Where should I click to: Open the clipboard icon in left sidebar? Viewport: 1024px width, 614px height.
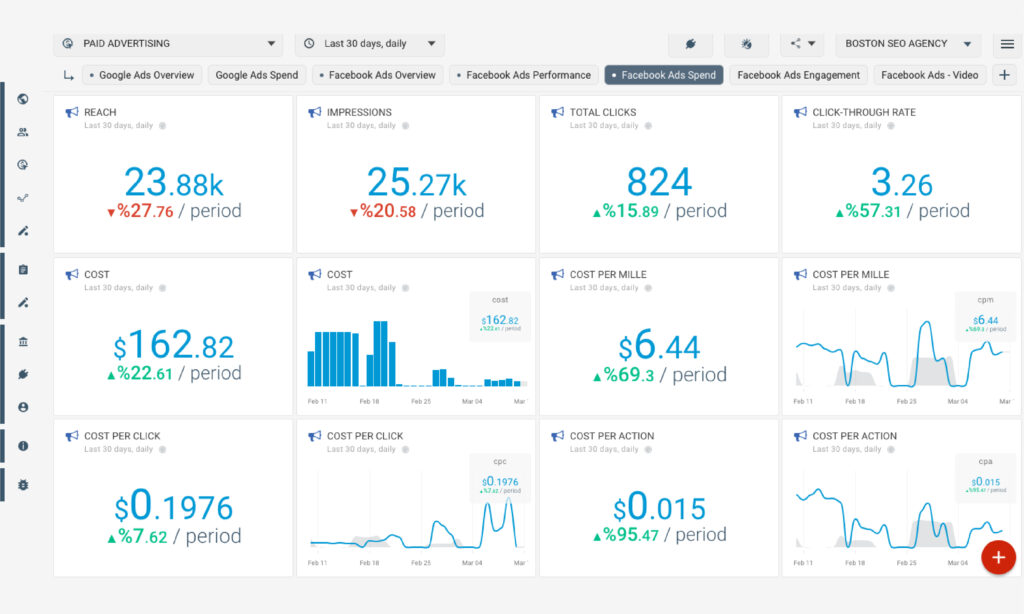pyautogui.click(x=23, y=269)
